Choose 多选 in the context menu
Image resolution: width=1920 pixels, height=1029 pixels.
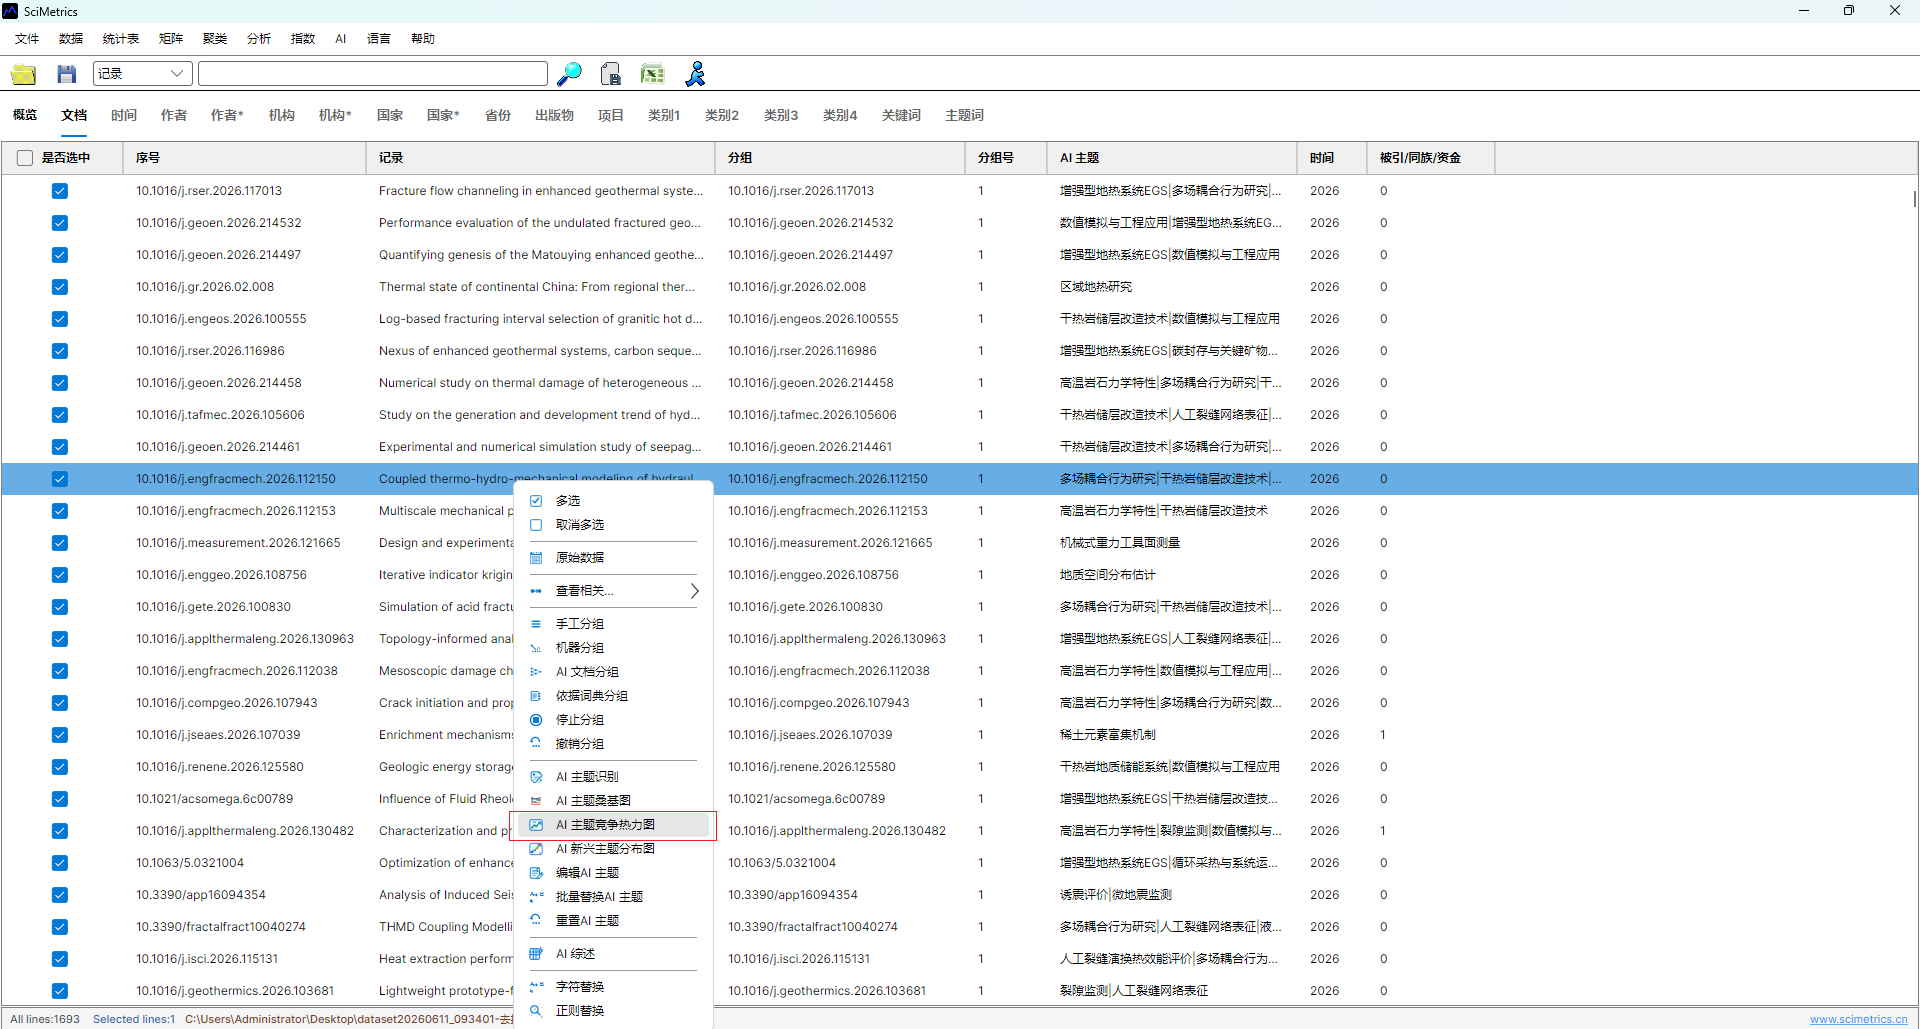pyautogui.click(x=613, y=501)
